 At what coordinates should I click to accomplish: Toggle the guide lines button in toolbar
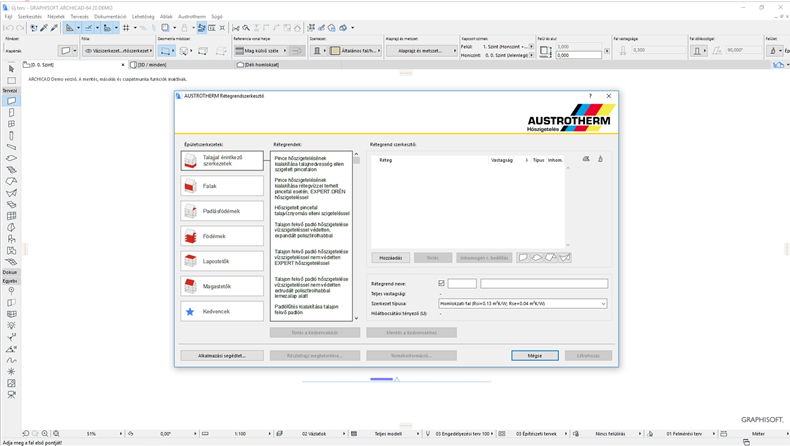pos(70,28)
